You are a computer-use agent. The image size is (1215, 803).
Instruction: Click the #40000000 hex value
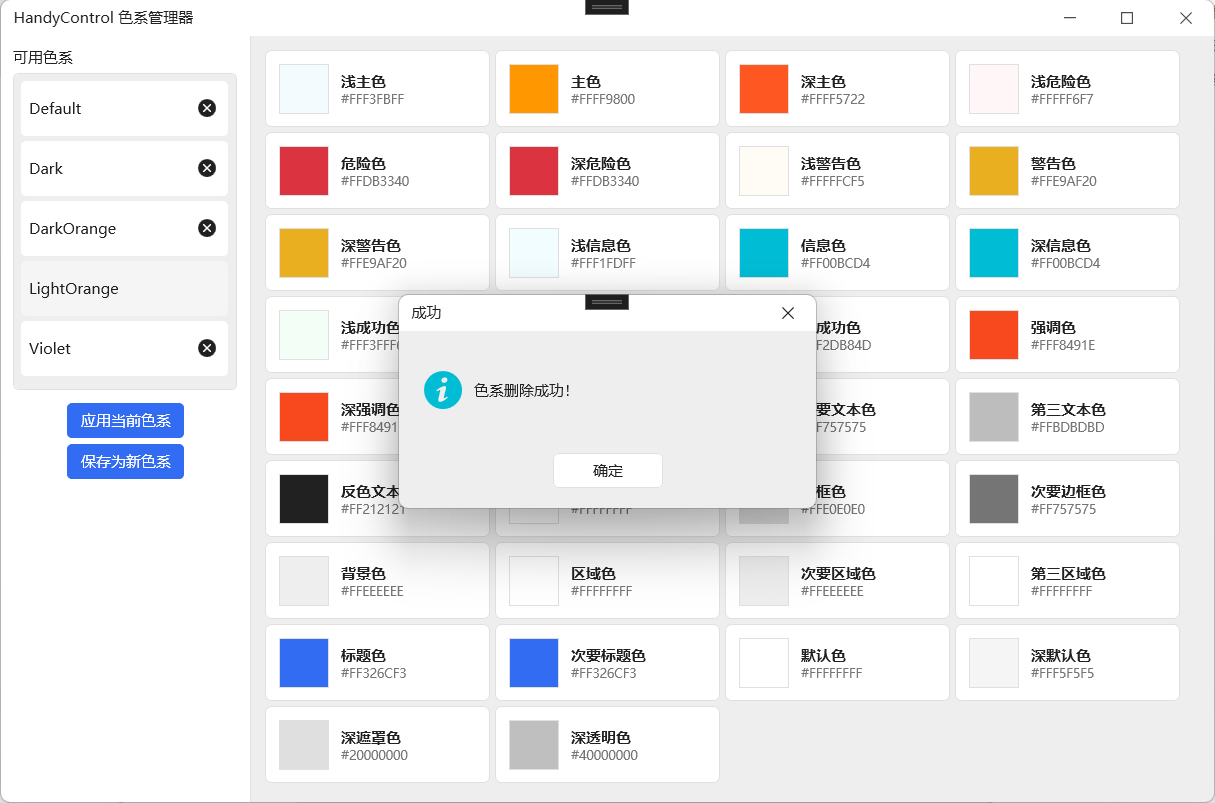(604, 756)
